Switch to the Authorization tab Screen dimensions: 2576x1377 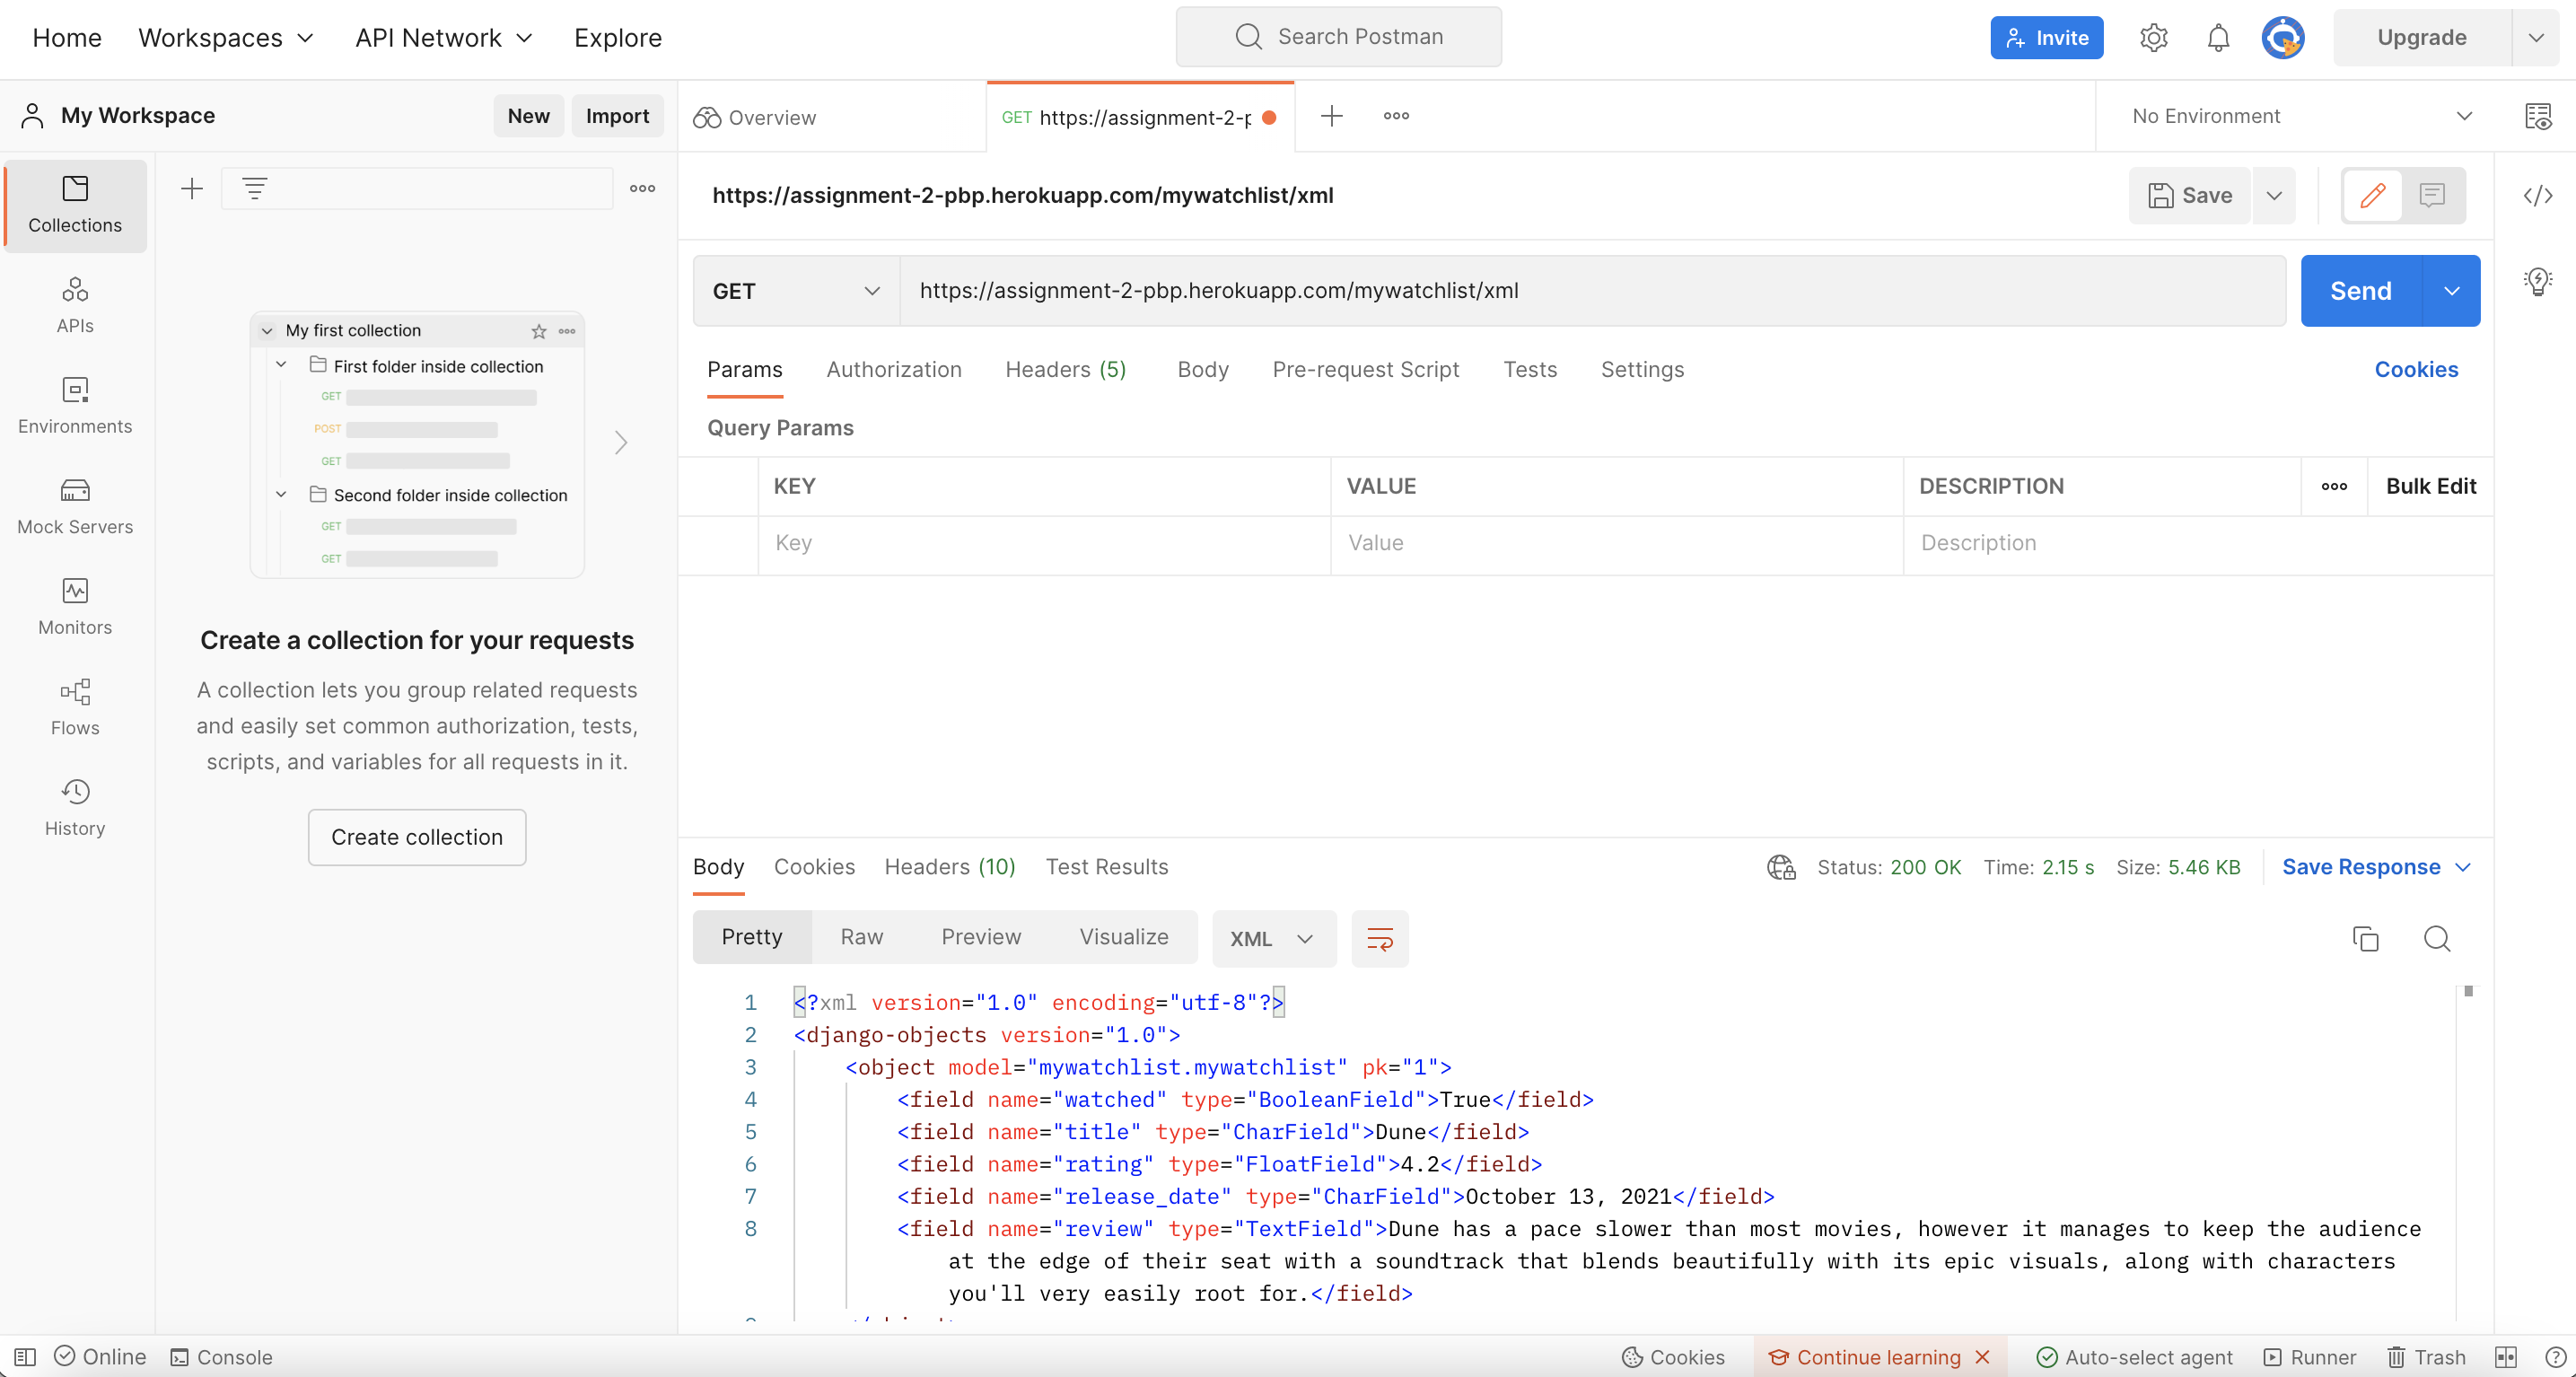pos(893,369)
